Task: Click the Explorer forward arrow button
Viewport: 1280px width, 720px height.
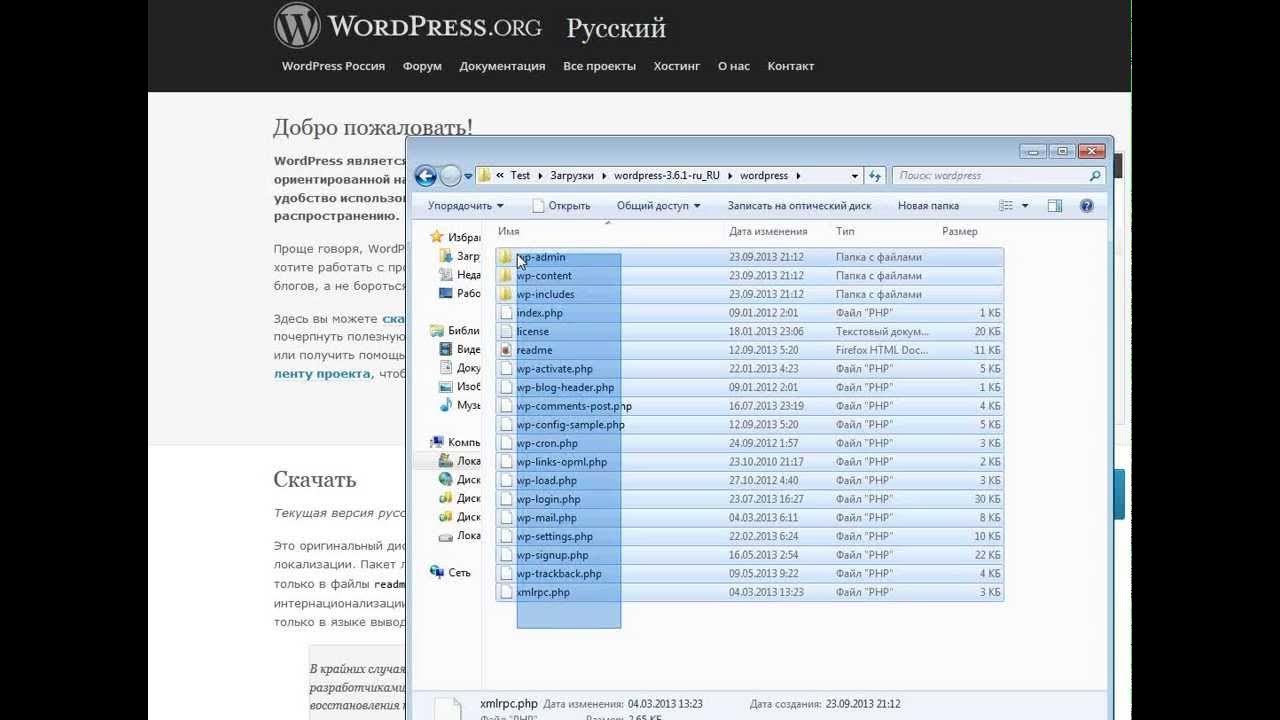Action: coord(451,176)
